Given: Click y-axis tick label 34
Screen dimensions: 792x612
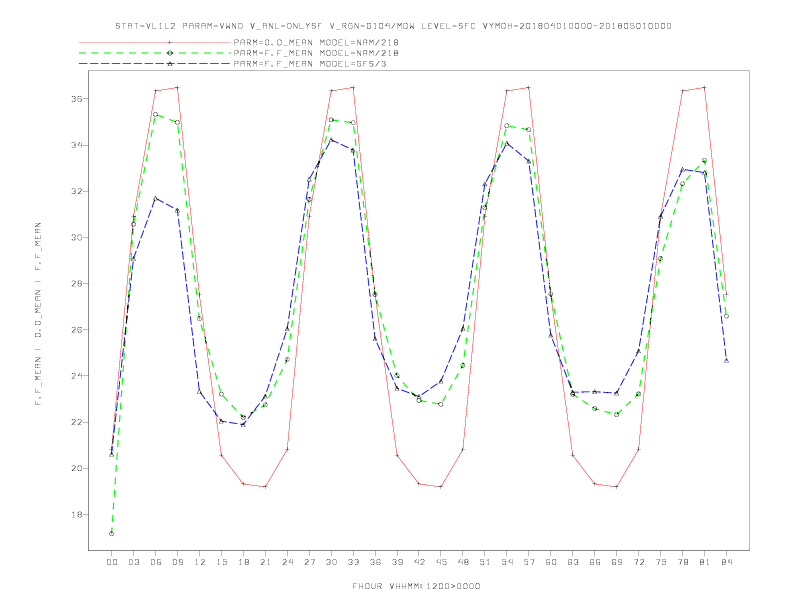Looking at the screenshot, I should tap(76, 145).
